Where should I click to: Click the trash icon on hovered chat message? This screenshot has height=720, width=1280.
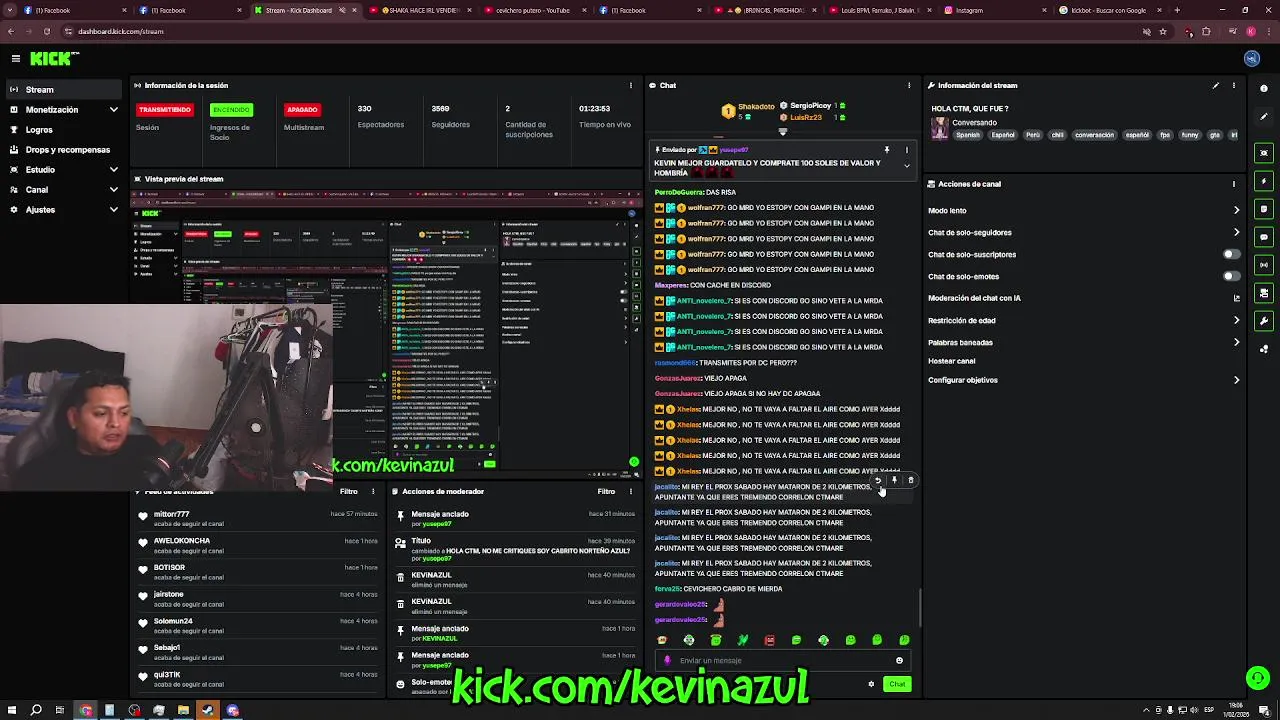point(911,481)
